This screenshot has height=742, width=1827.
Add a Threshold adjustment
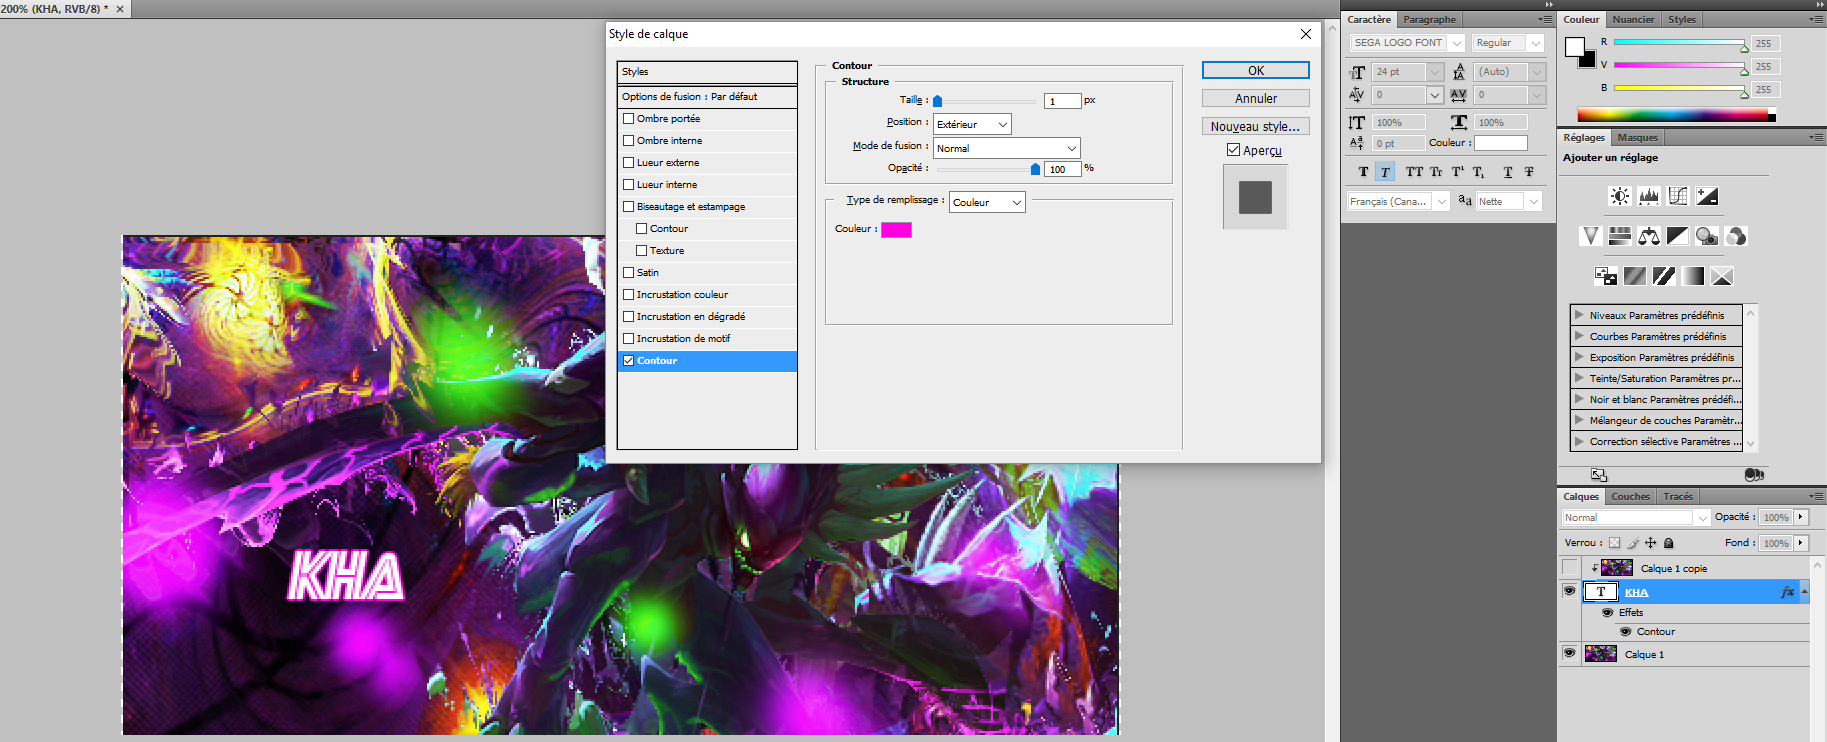click(1664, 276)
